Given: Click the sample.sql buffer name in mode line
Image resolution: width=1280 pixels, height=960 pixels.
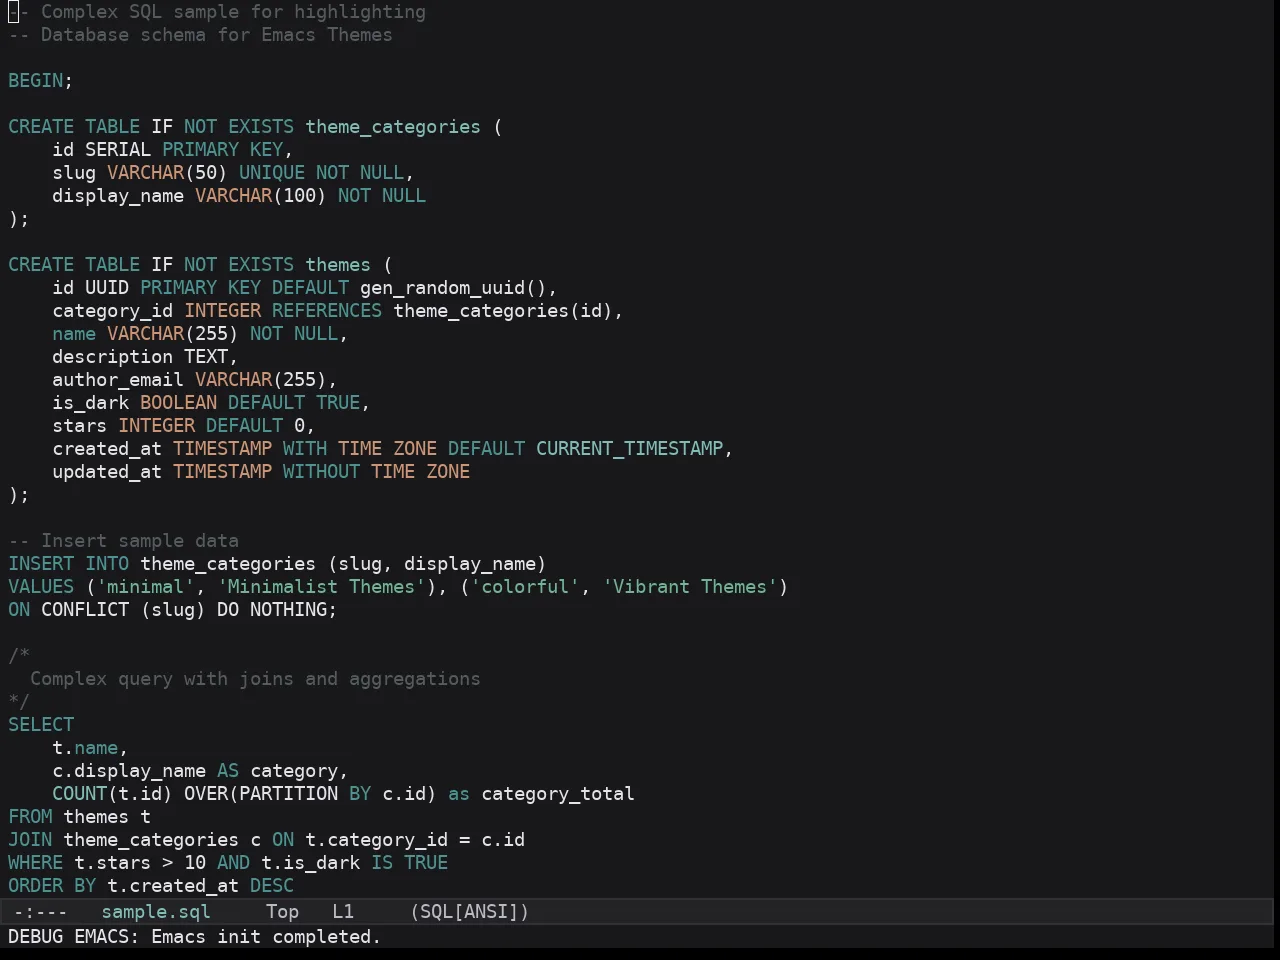Looking at the screenshot, I should coord(156,912).
